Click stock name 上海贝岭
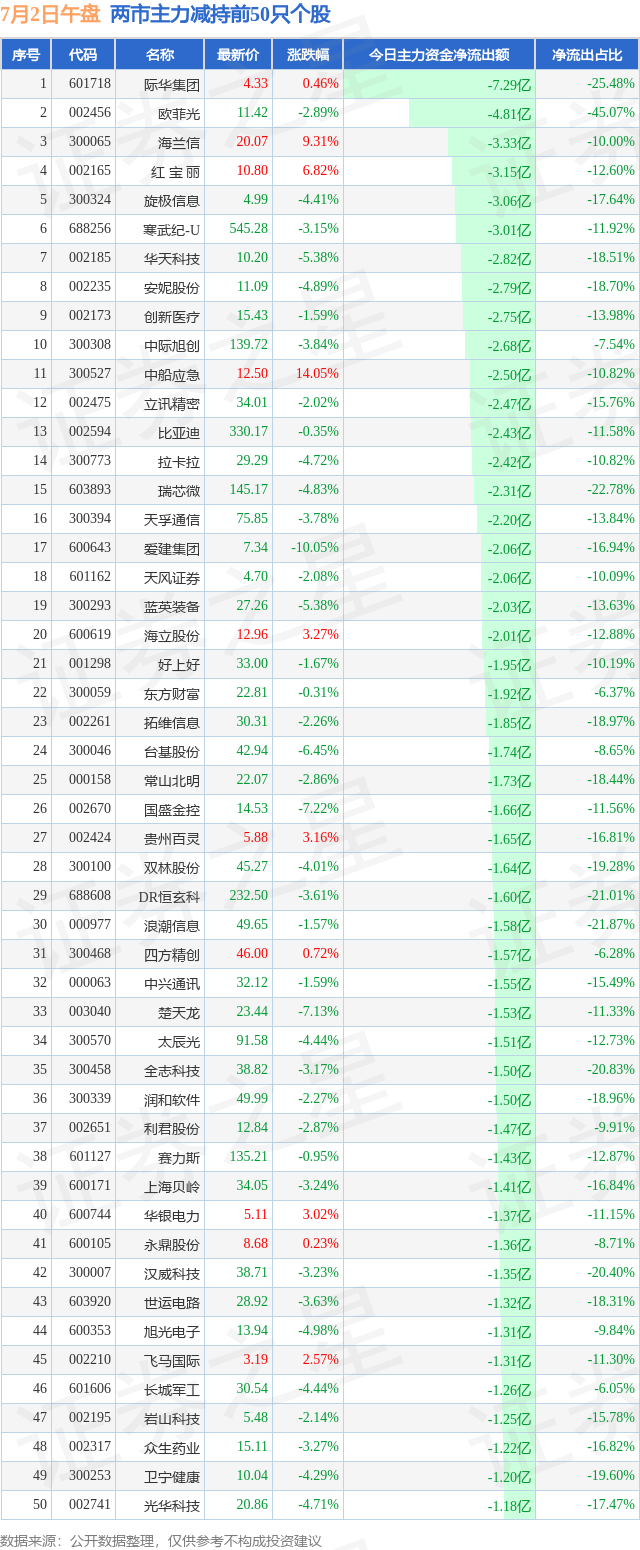This screenshot has height=1550, width=640. pyautogui.click(x=172, y=1187)
